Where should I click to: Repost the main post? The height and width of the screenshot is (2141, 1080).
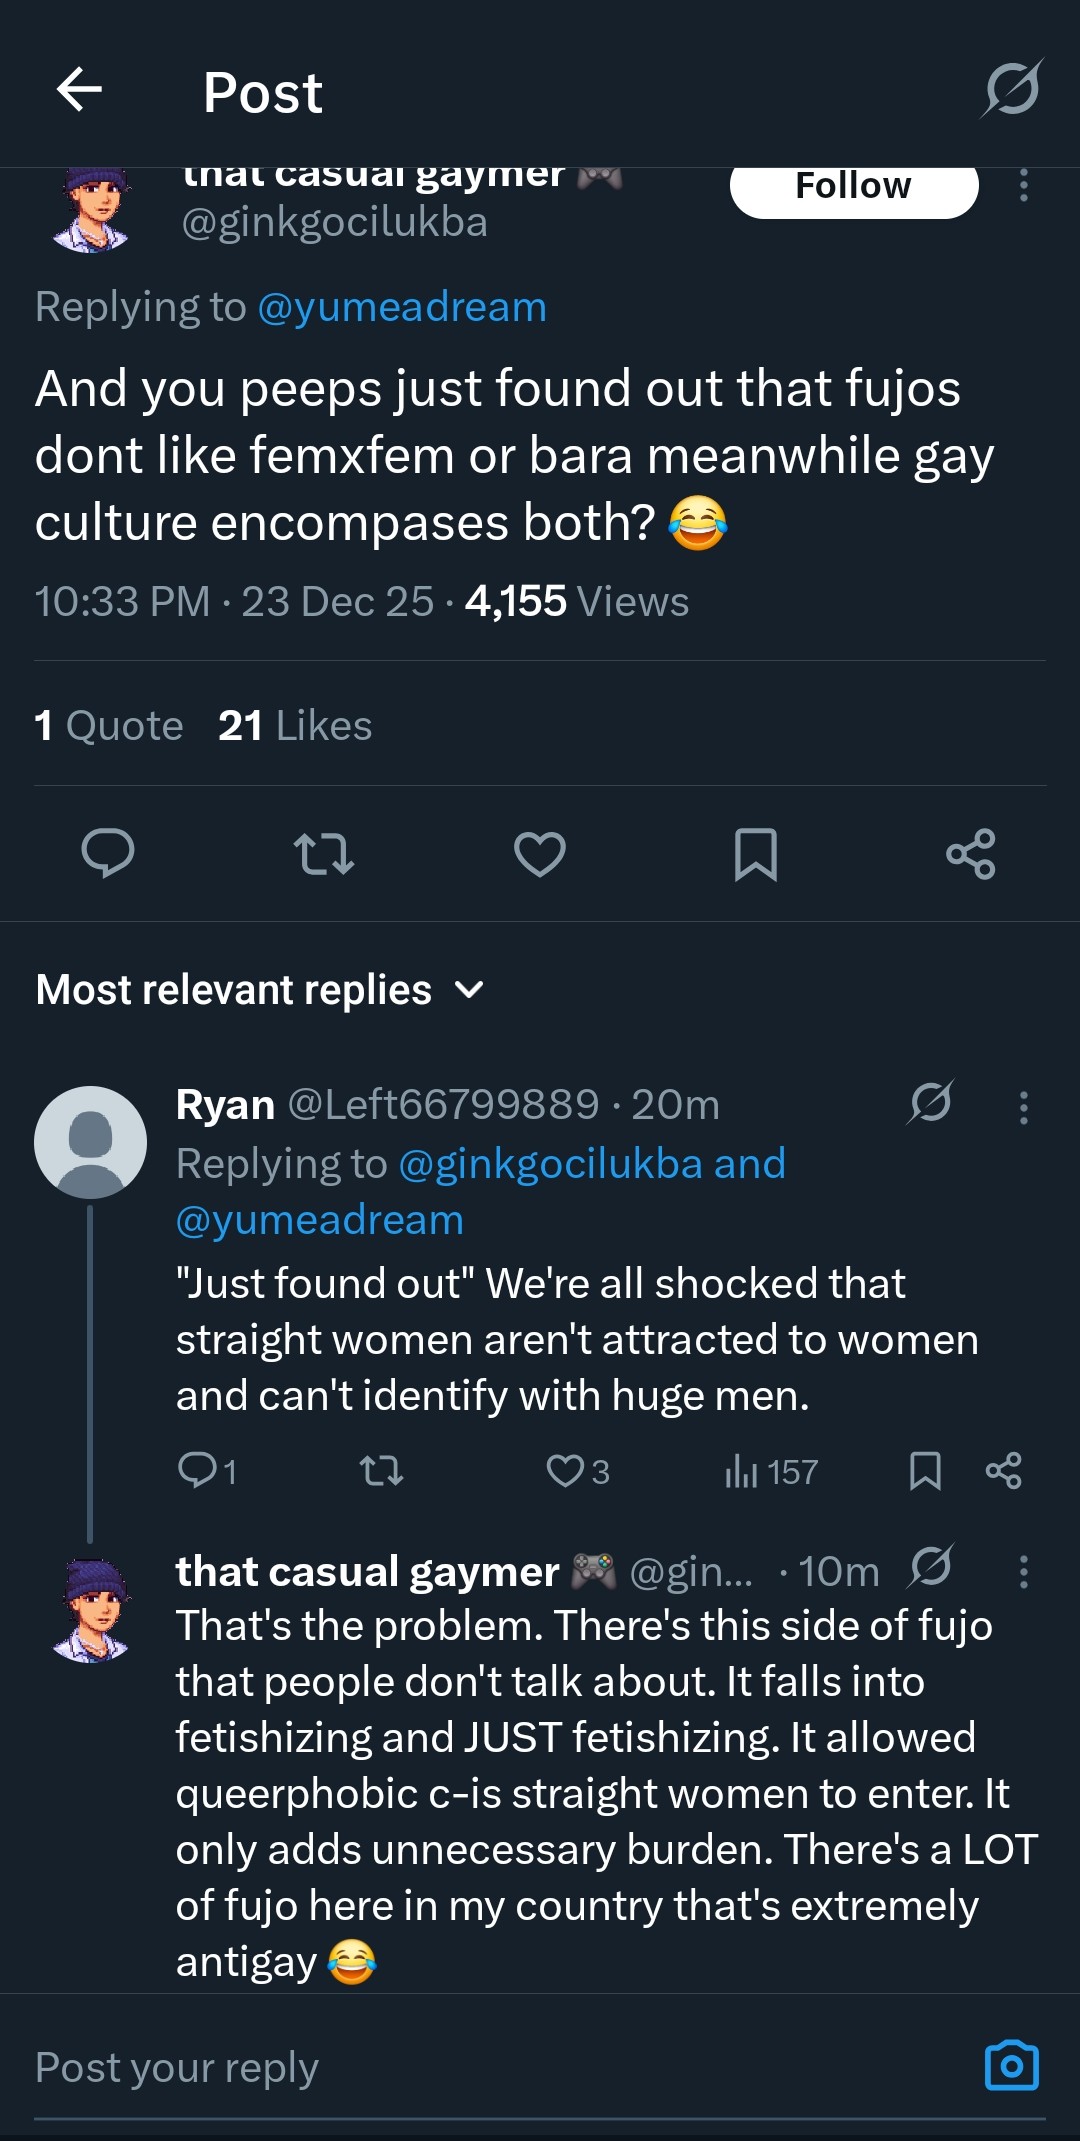[324, 854]
